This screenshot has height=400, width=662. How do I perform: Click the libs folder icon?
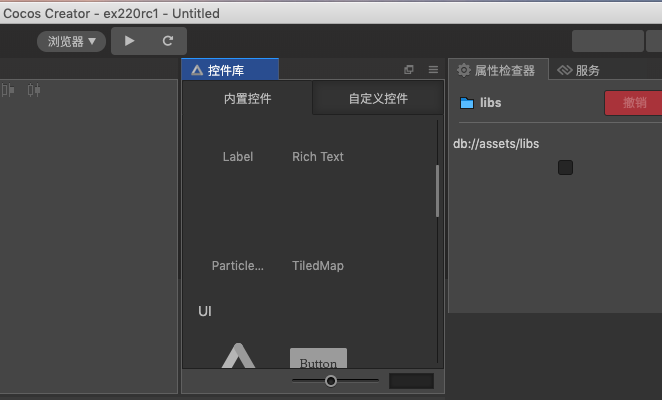[466, 103]
